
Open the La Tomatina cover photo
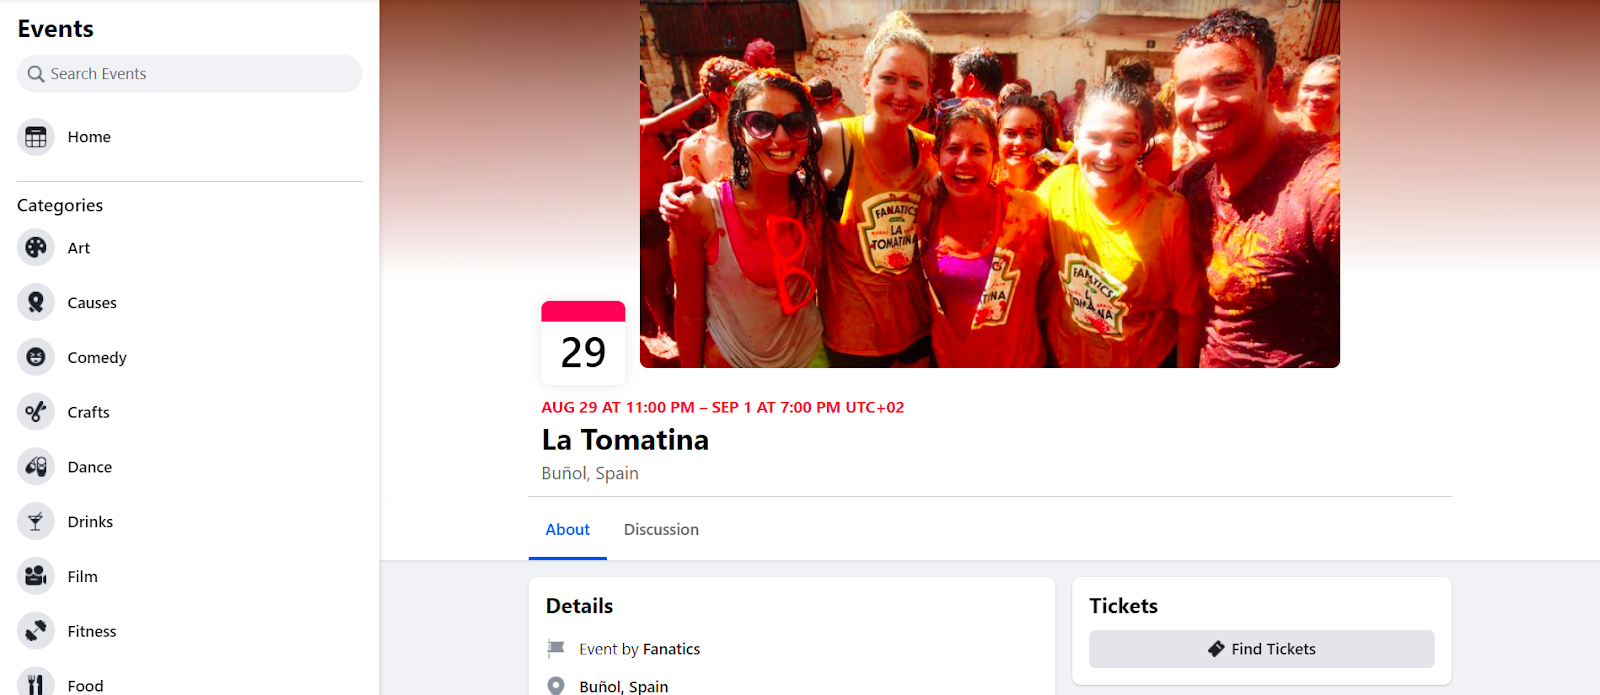(990, 184)
